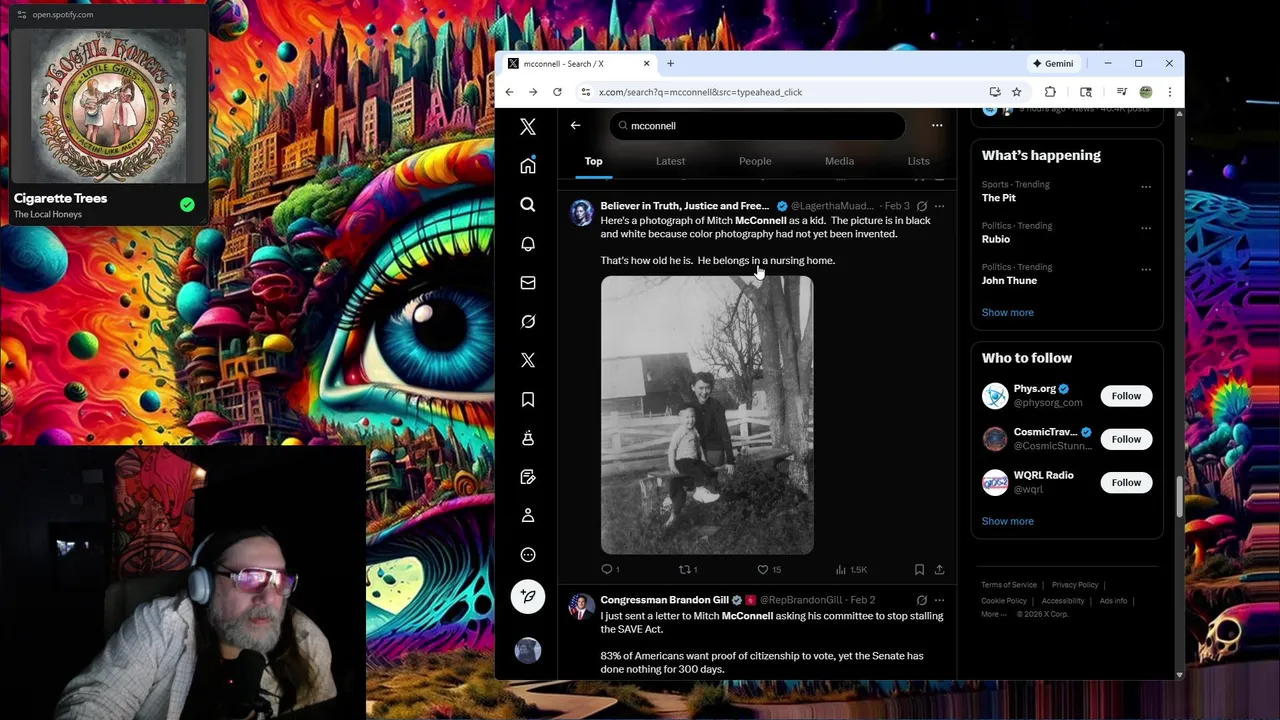
Task: Open options for The Pit trend
Action: pyautogui.click(x=1146, y=187)
